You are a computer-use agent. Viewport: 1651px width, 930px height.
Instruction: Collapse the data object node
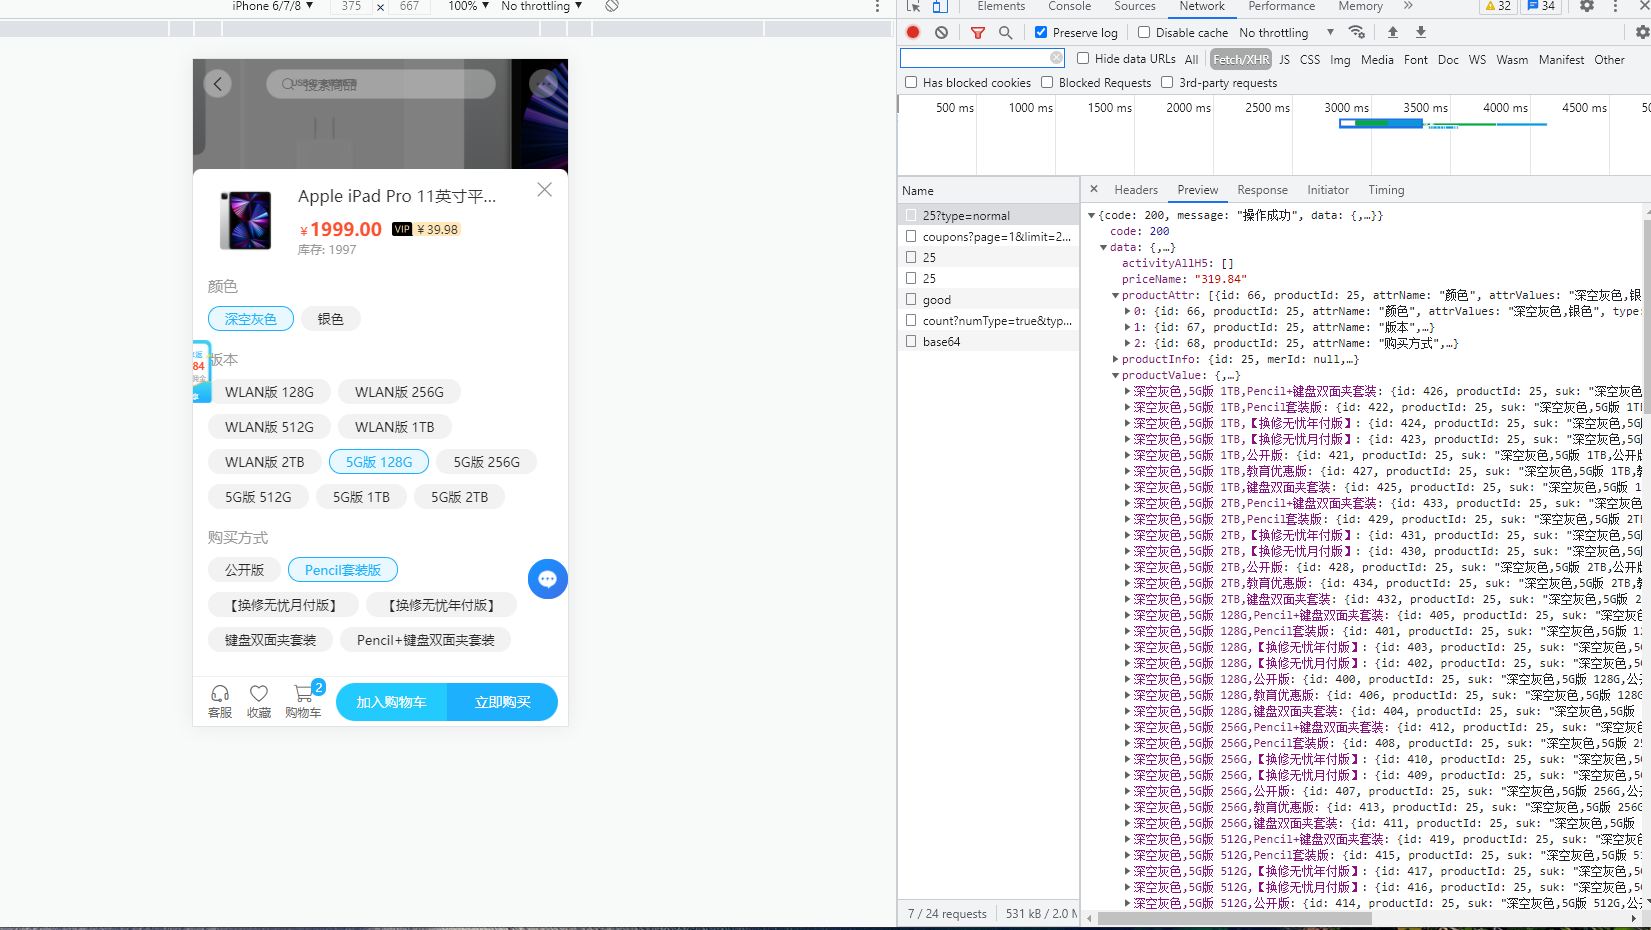tap(1103, 247)
